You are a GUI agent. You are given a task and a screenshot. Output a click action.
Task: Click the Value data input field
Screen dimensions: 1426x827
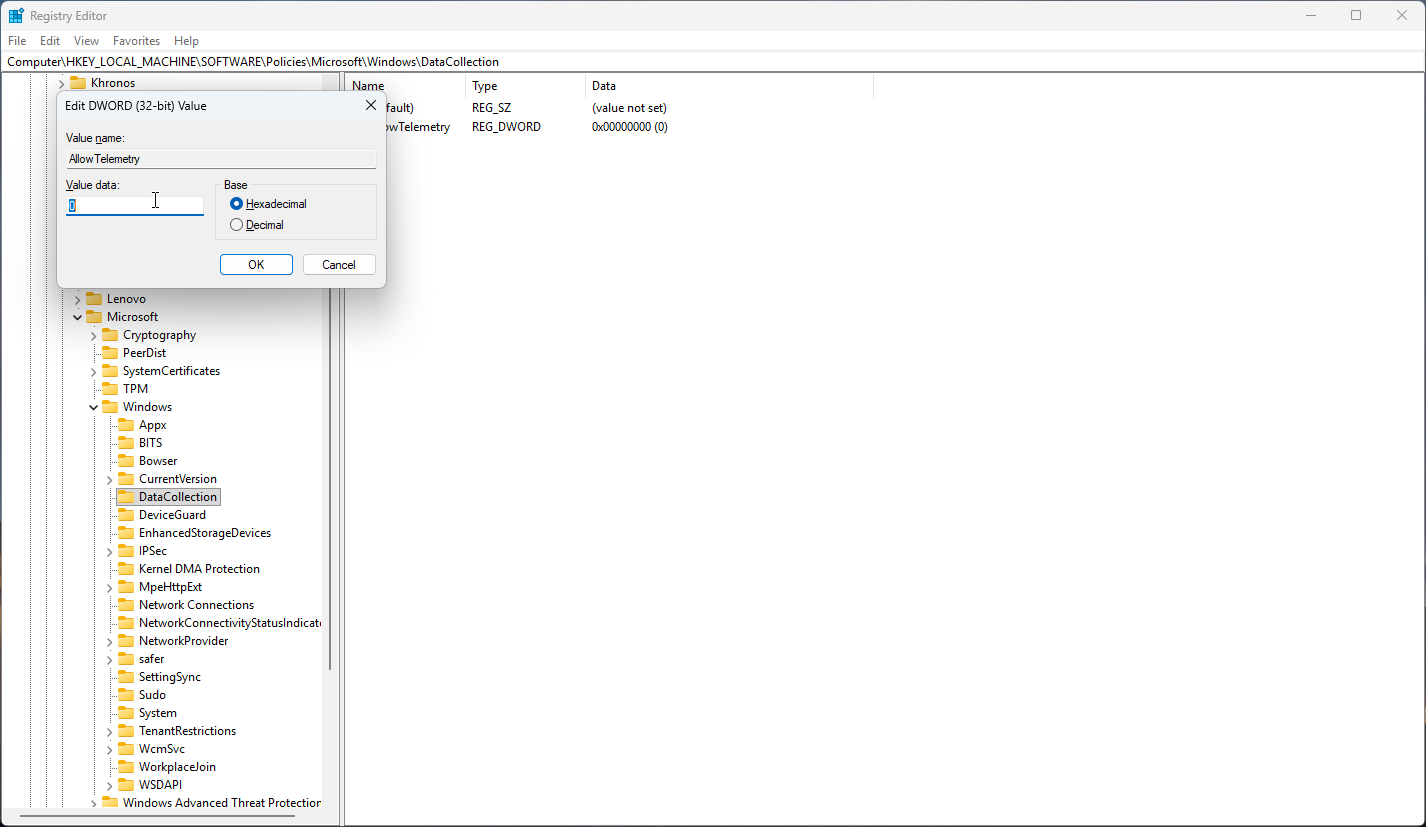pyautogui.click(x=135, y=205)
